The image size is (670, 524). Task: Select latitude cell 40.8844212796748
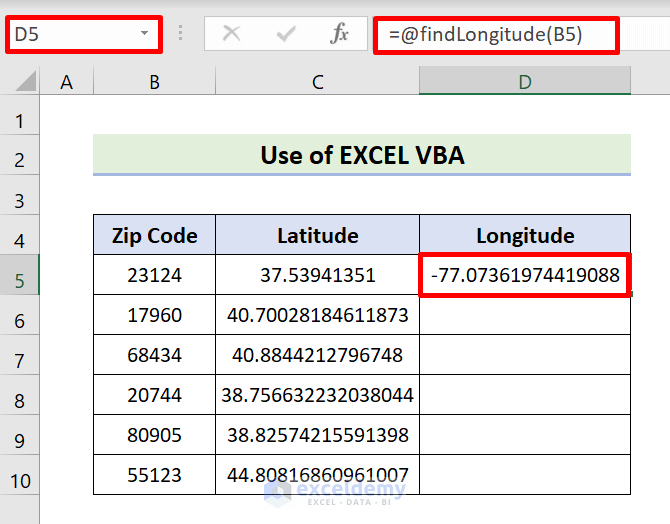(317, 355)
